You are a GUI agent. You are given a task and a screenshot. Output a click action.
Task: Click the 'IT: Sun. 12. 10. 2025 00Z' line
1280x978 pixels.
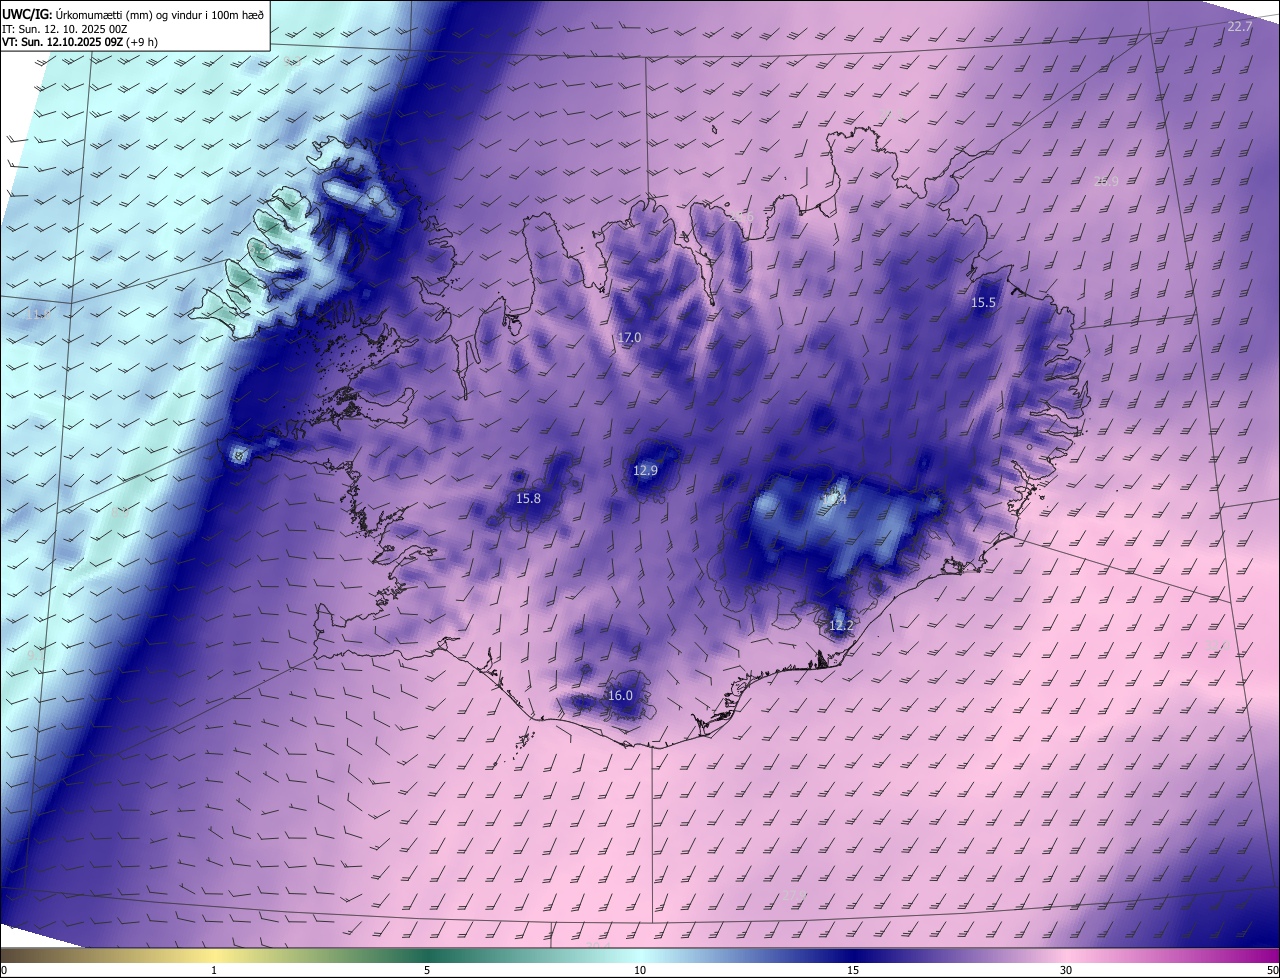65,29
